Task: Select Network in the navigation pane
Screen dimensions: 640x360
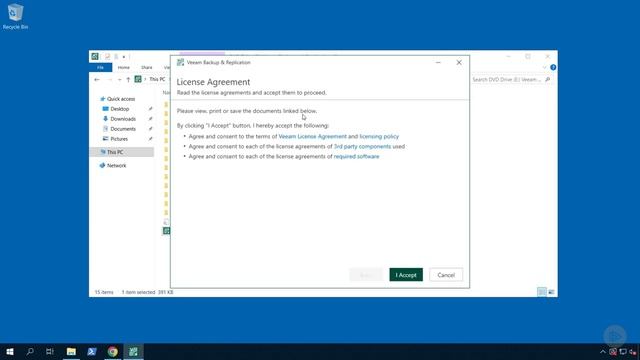Action: point(116,165)
